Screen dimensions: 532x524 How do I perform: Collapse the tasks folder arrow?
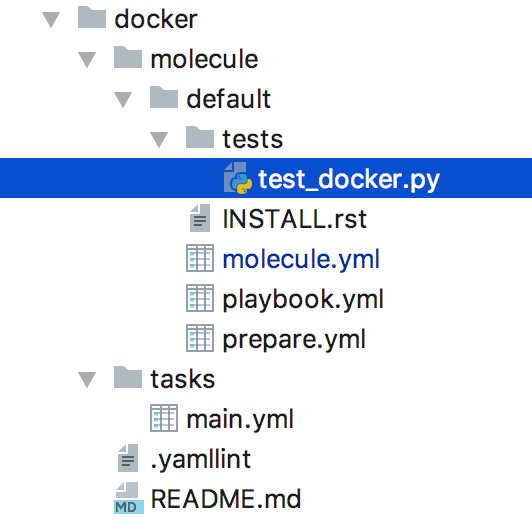(87, 380)
